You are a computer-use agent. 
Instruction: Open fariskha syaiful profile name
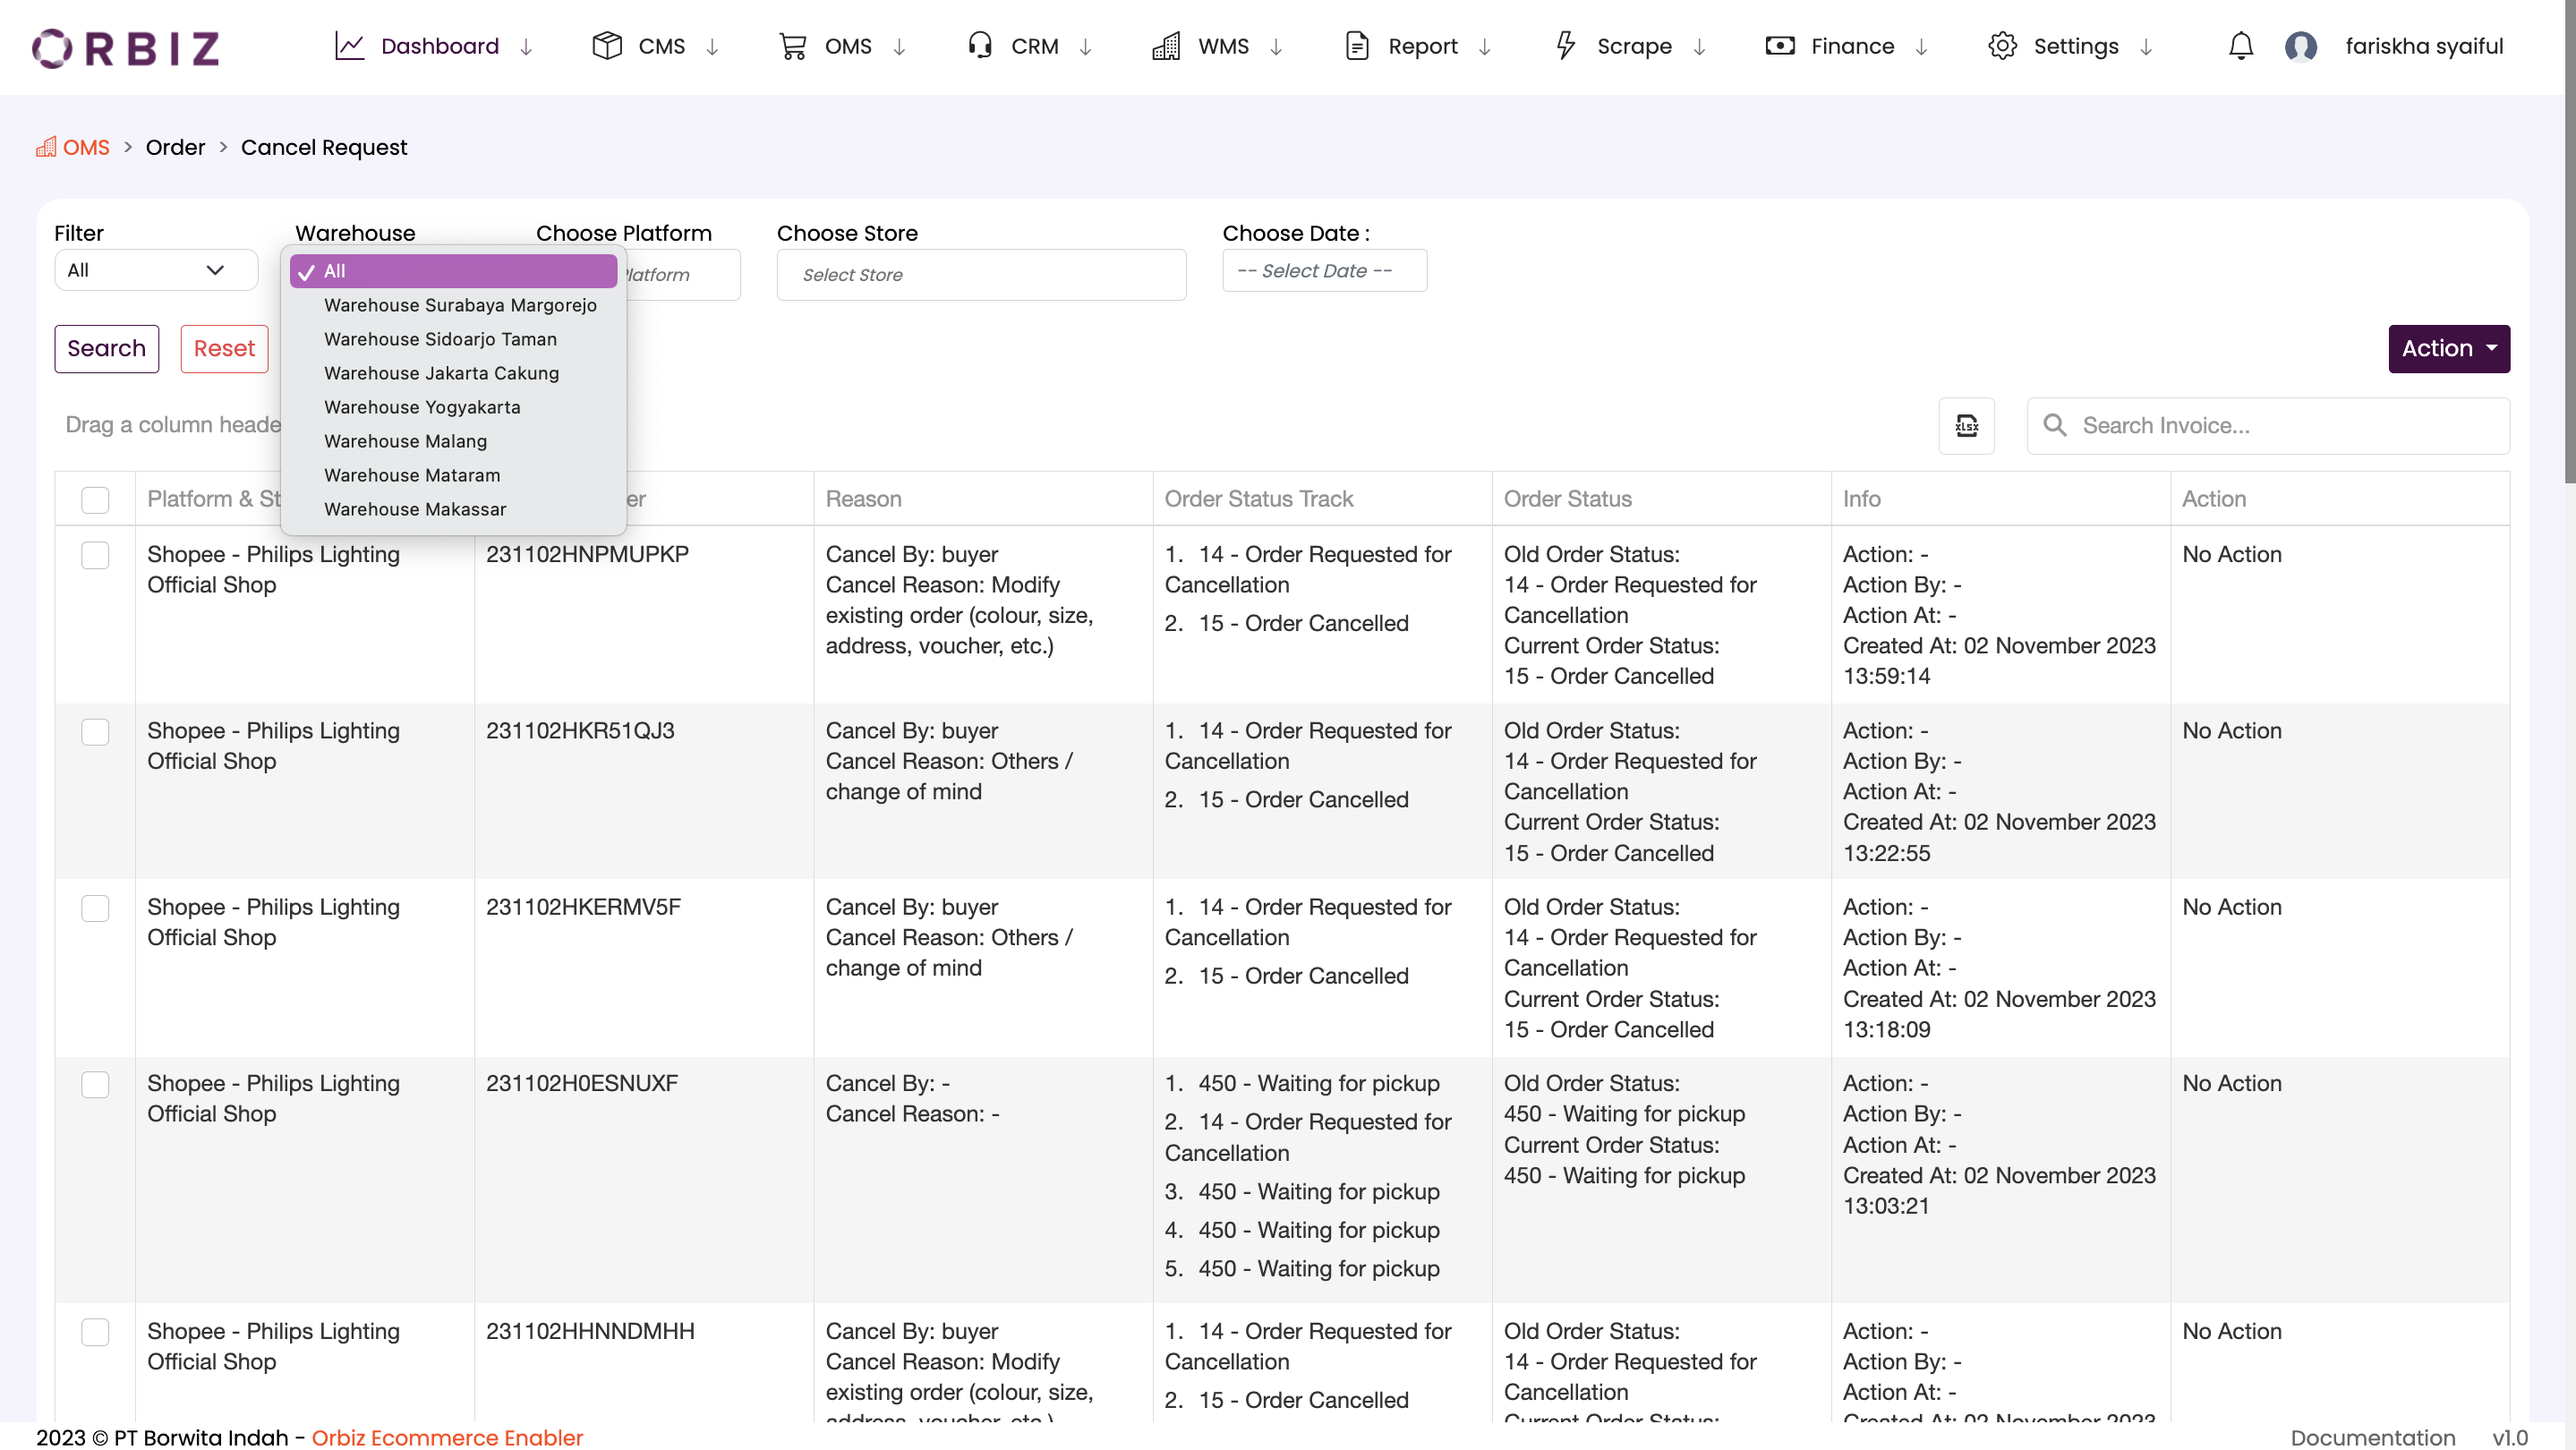click(2424, 46)
